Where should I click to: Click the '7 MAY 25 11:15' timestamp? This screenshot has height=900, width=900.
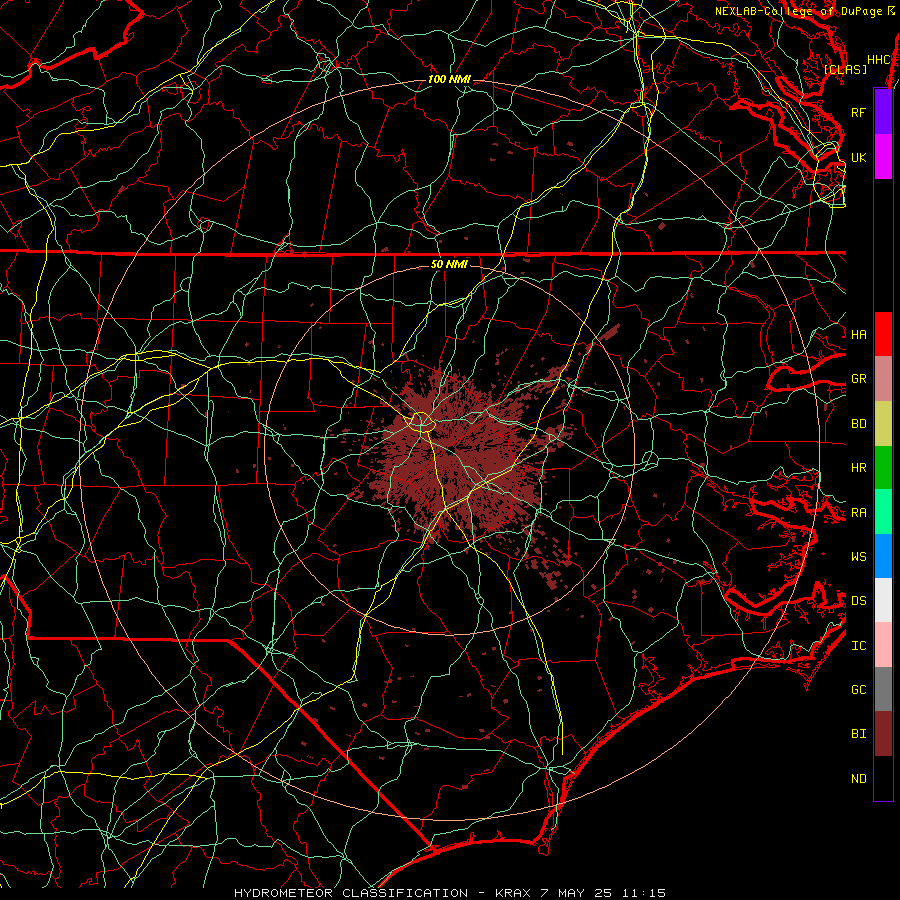(x=603, y=893)
